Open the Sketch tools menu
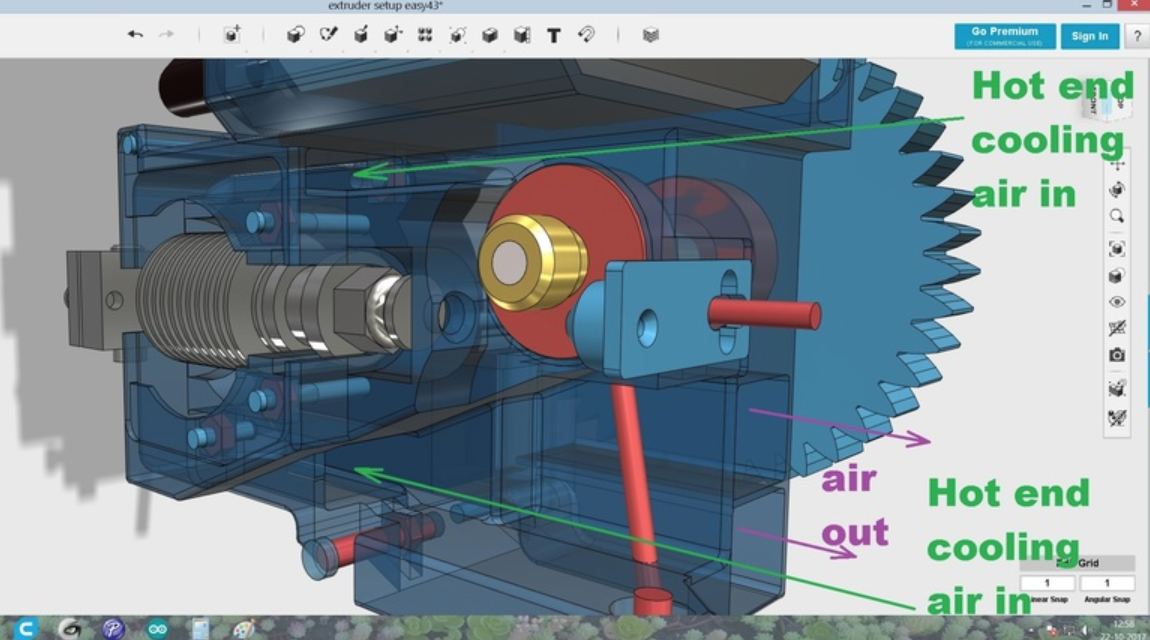The height and width of the screenshot is (640, 1150). click(x=328, y=34)
